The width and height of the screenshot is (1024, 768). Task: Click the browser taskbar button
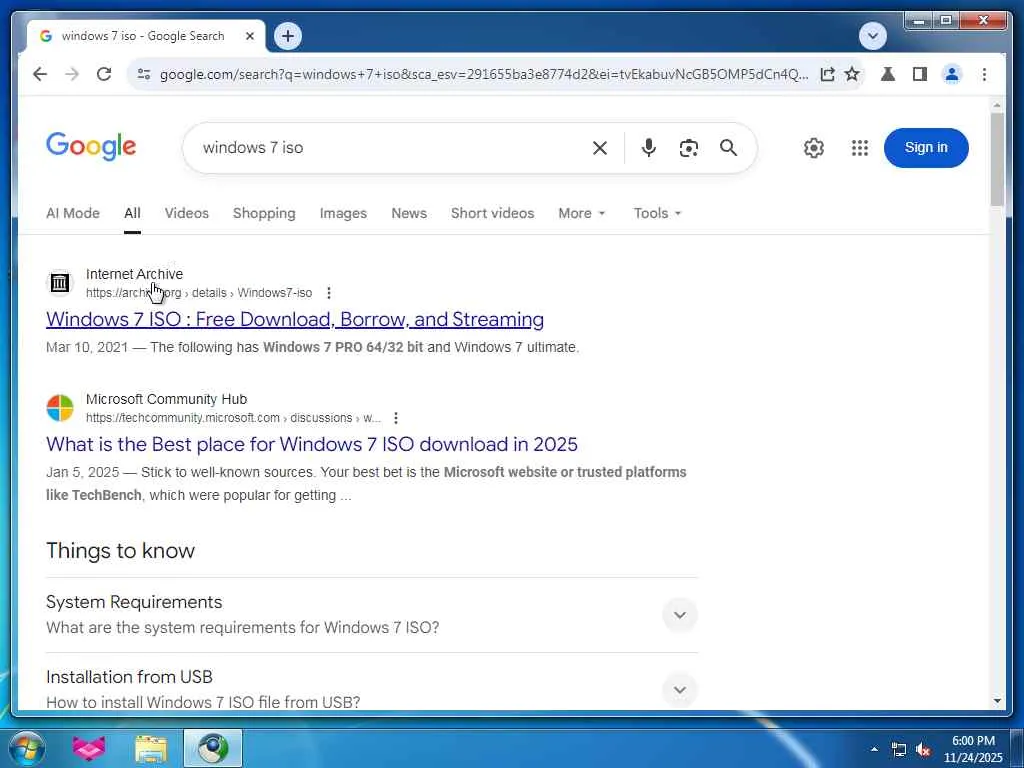(213, 748)
